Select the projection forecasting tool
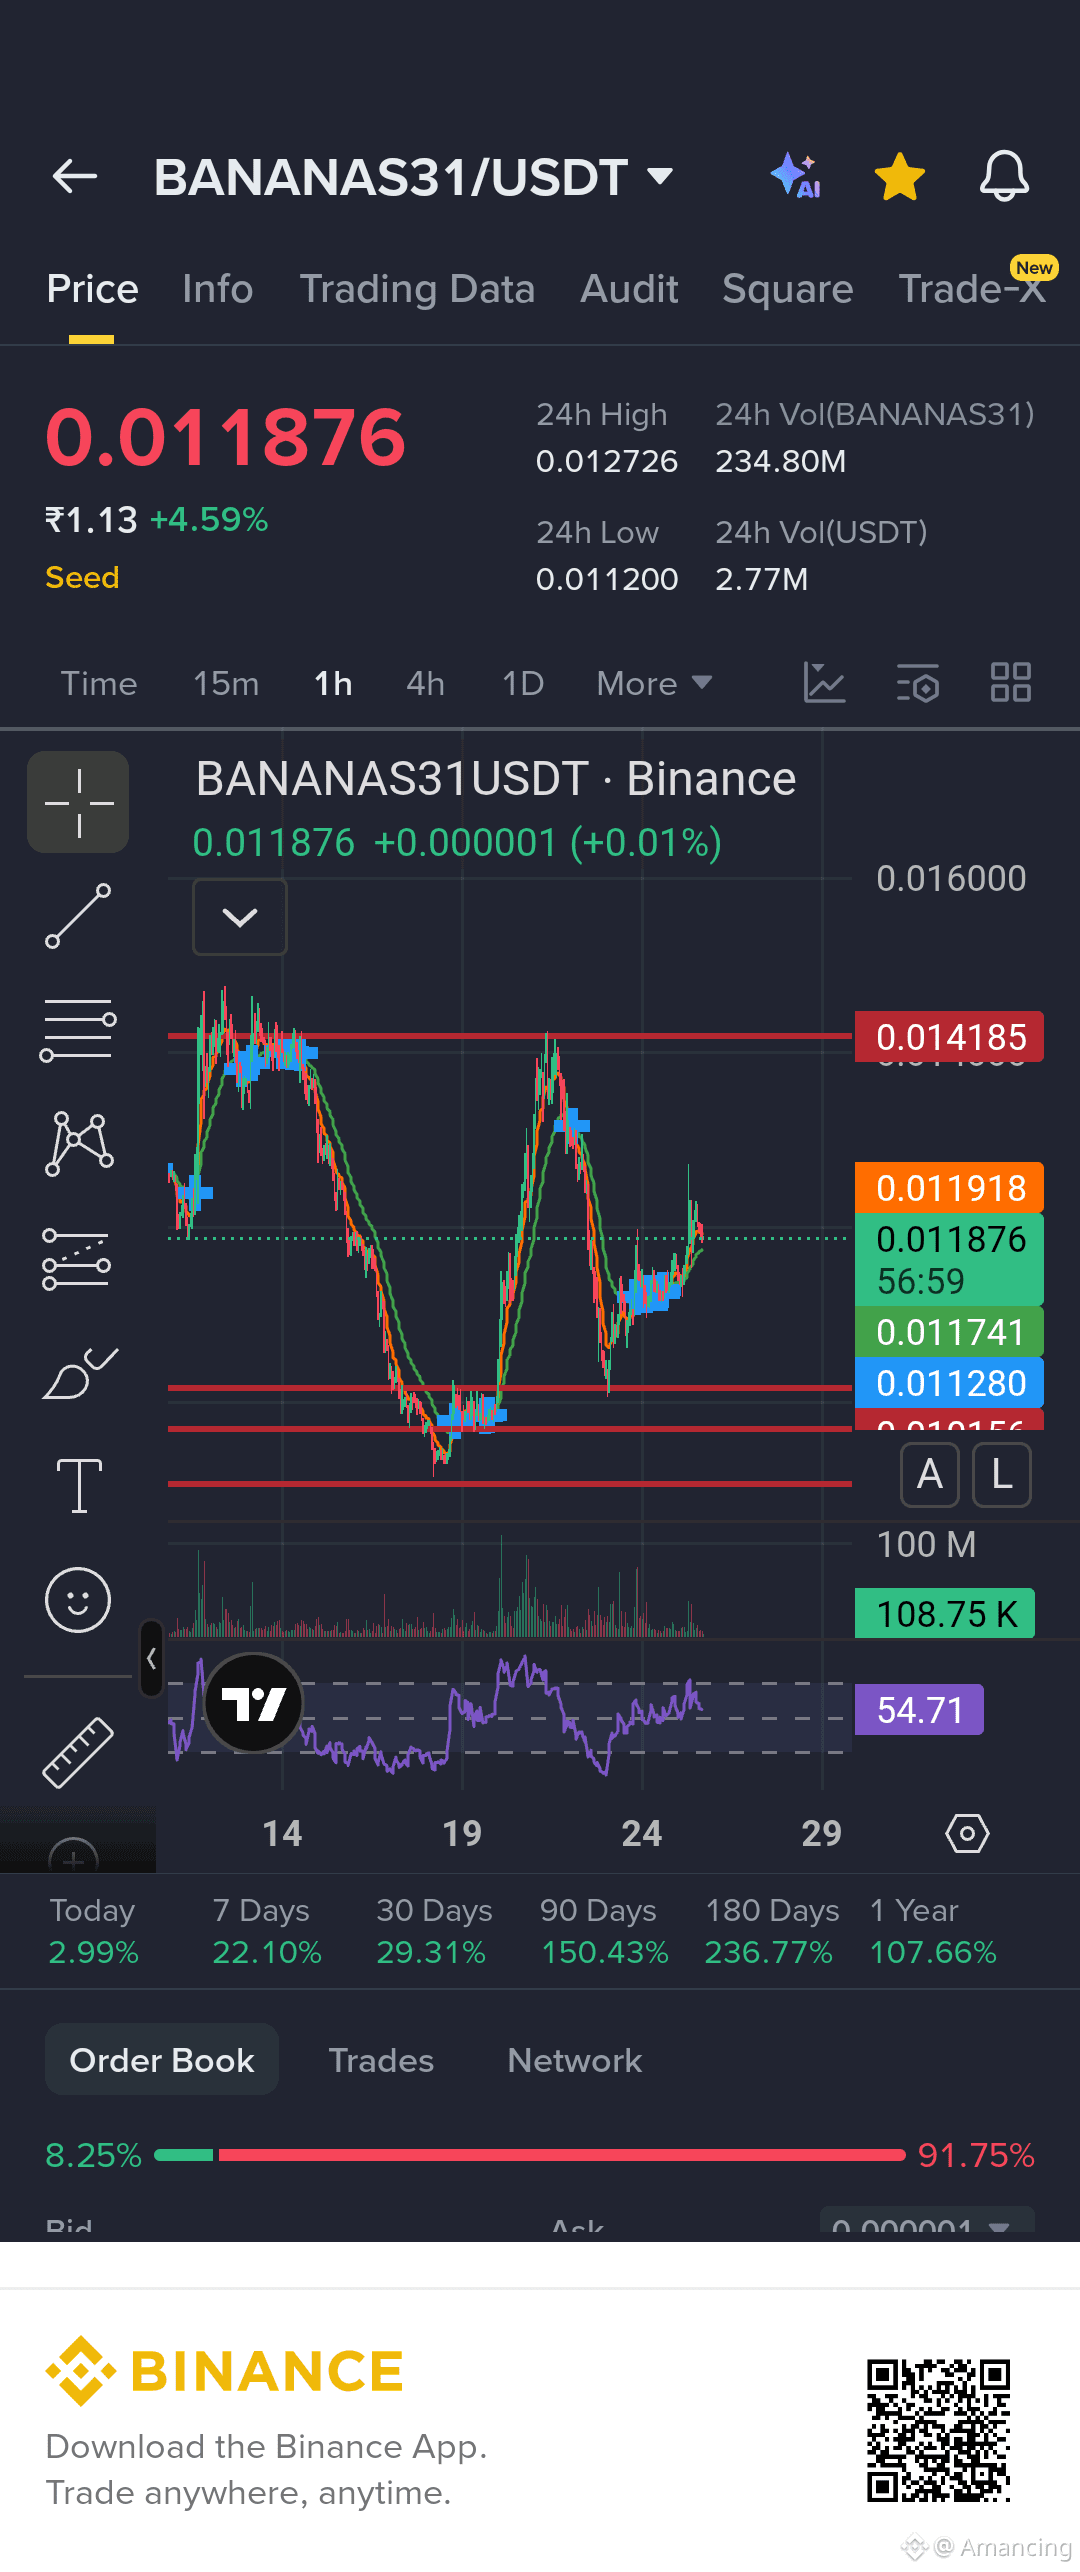Image resolution: width=1080 pixels, height=2572 pixels. [x=78, y=1258]
